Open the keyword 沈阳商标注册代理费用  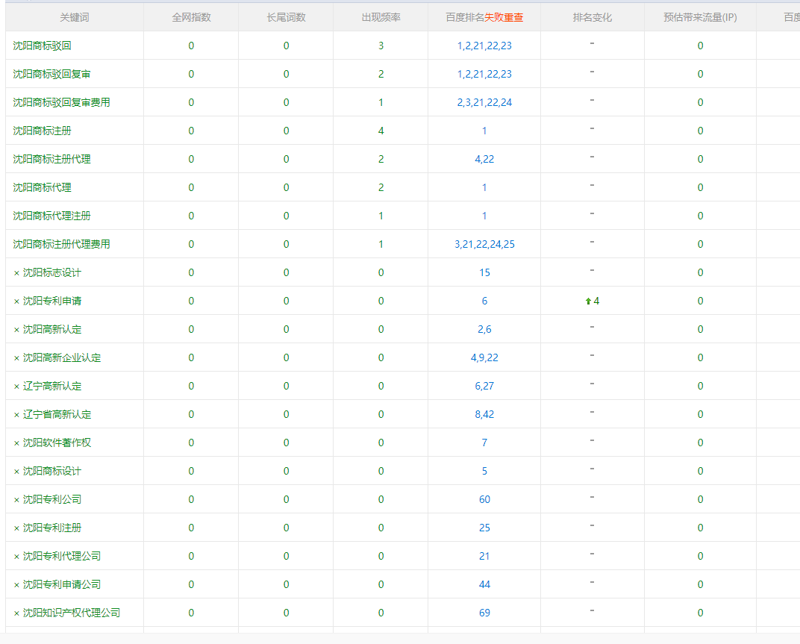click(61, 244)
